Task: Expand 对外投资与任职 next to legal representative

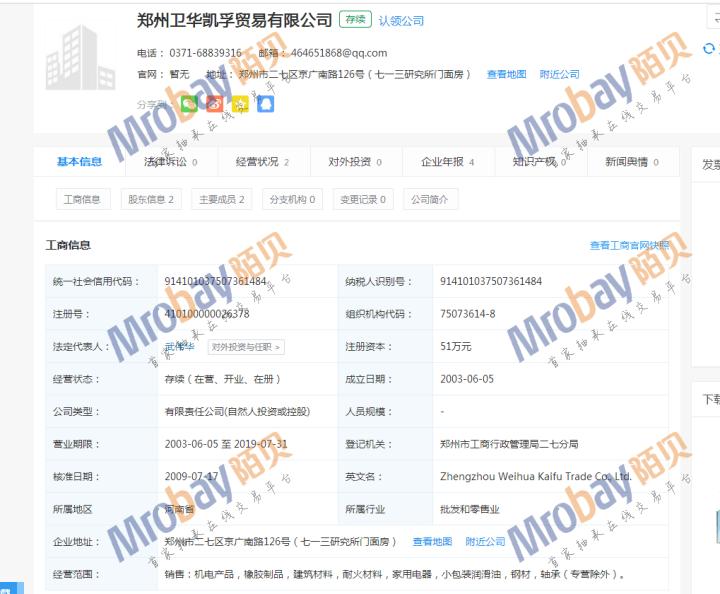Action: [246, 347]
